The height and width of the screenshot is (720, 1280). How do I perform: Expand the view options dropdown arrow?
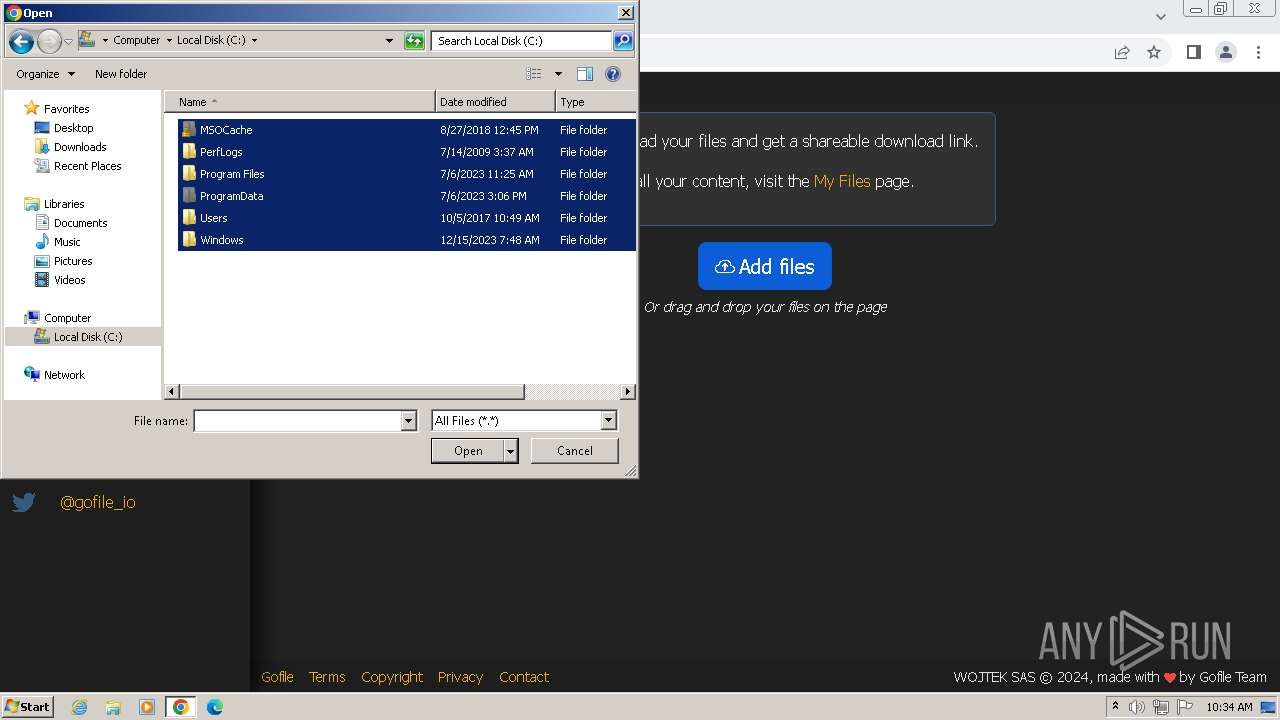(x=558, y=74)
